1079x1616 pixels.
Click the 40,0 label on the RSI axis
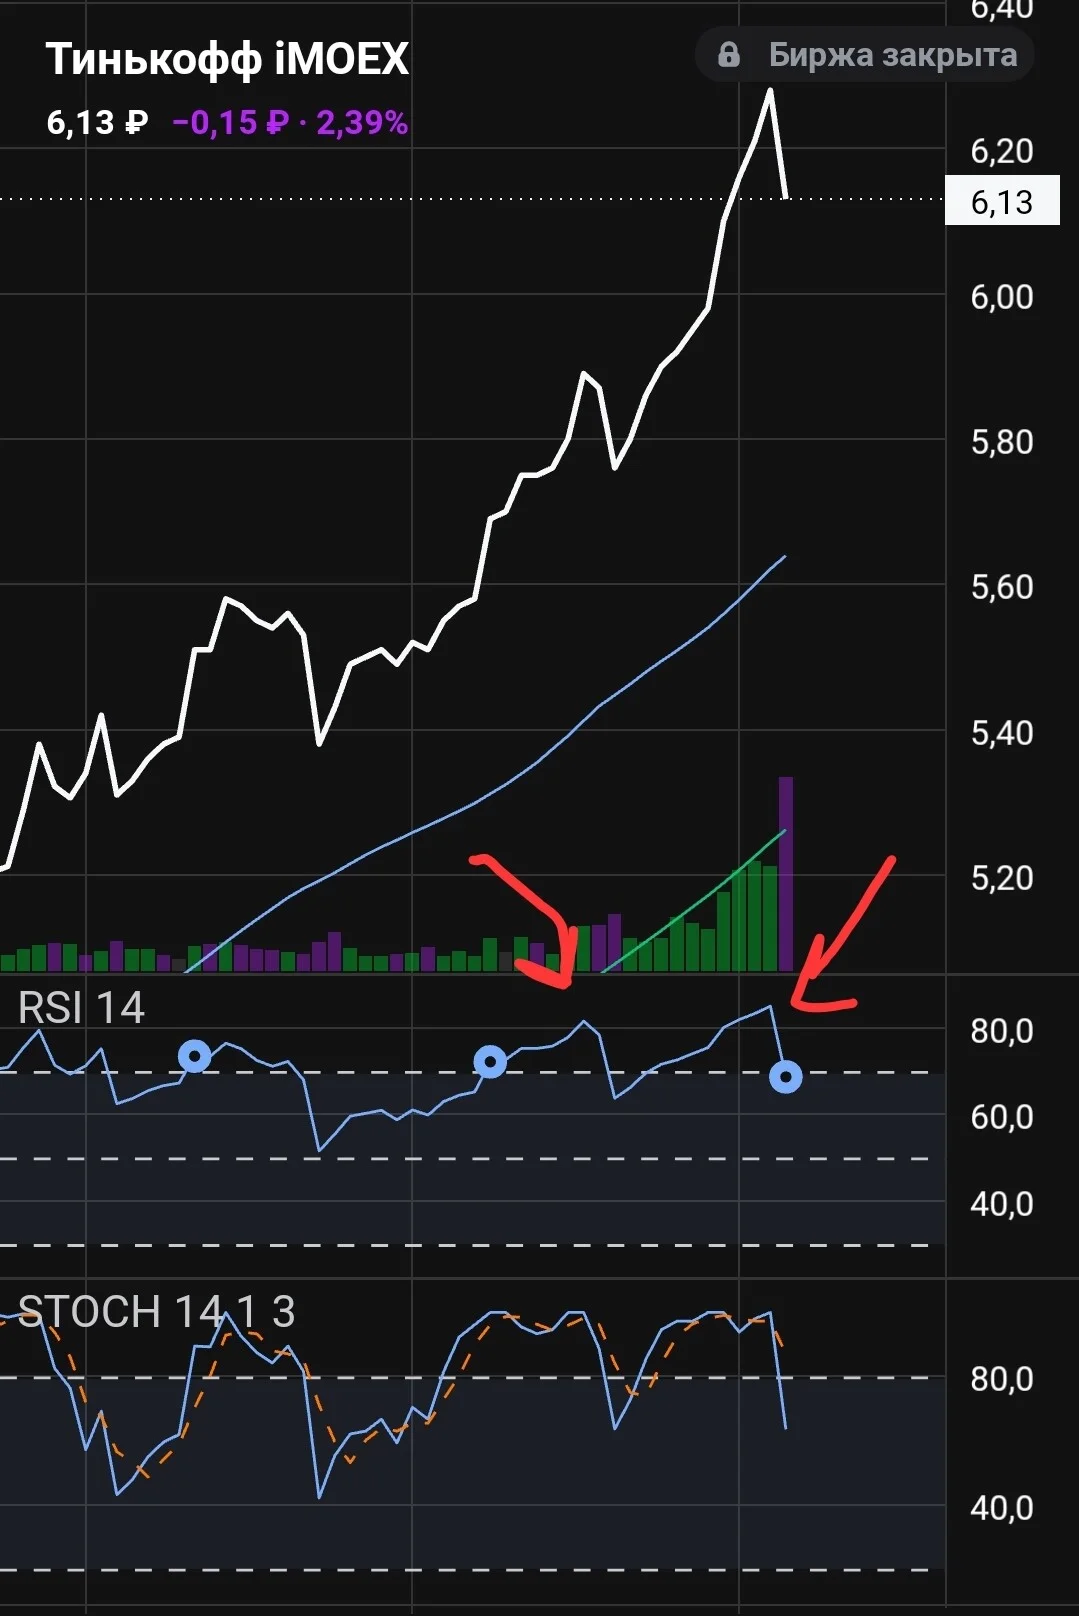[x=1002, y=1204]
